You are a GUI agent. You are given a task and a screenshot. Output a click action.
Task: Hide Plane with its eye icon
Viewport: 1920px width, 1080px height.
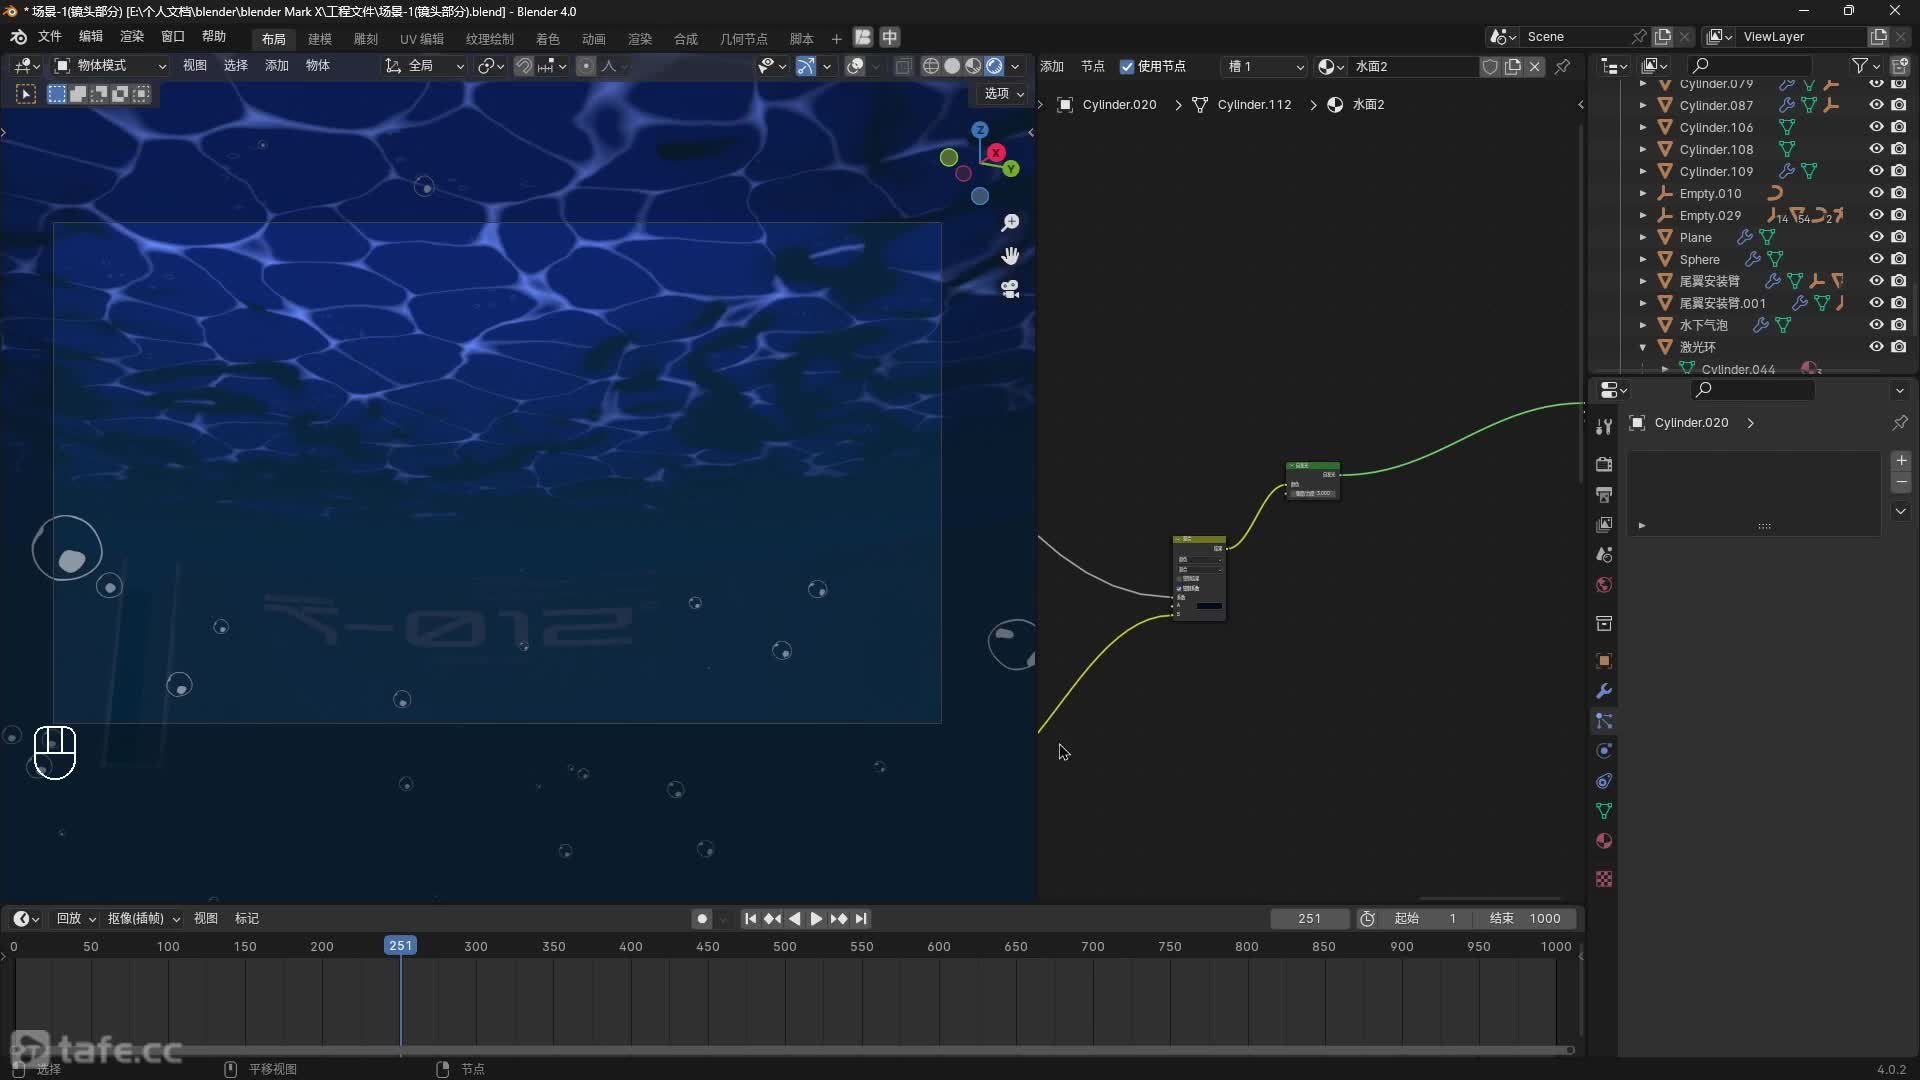pos(1876,237)
